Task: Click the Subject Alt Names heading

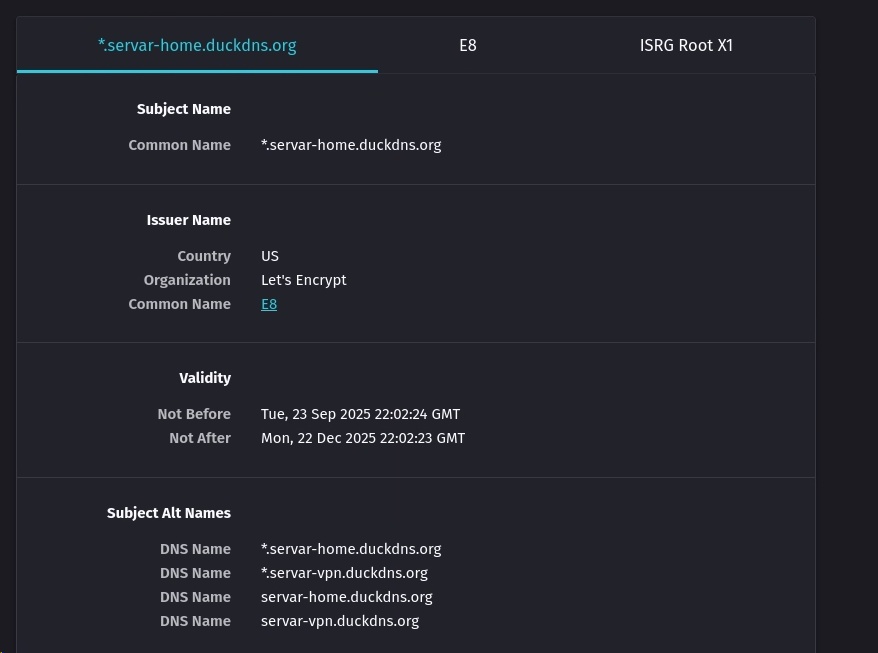Action: (x=169, y=513)
